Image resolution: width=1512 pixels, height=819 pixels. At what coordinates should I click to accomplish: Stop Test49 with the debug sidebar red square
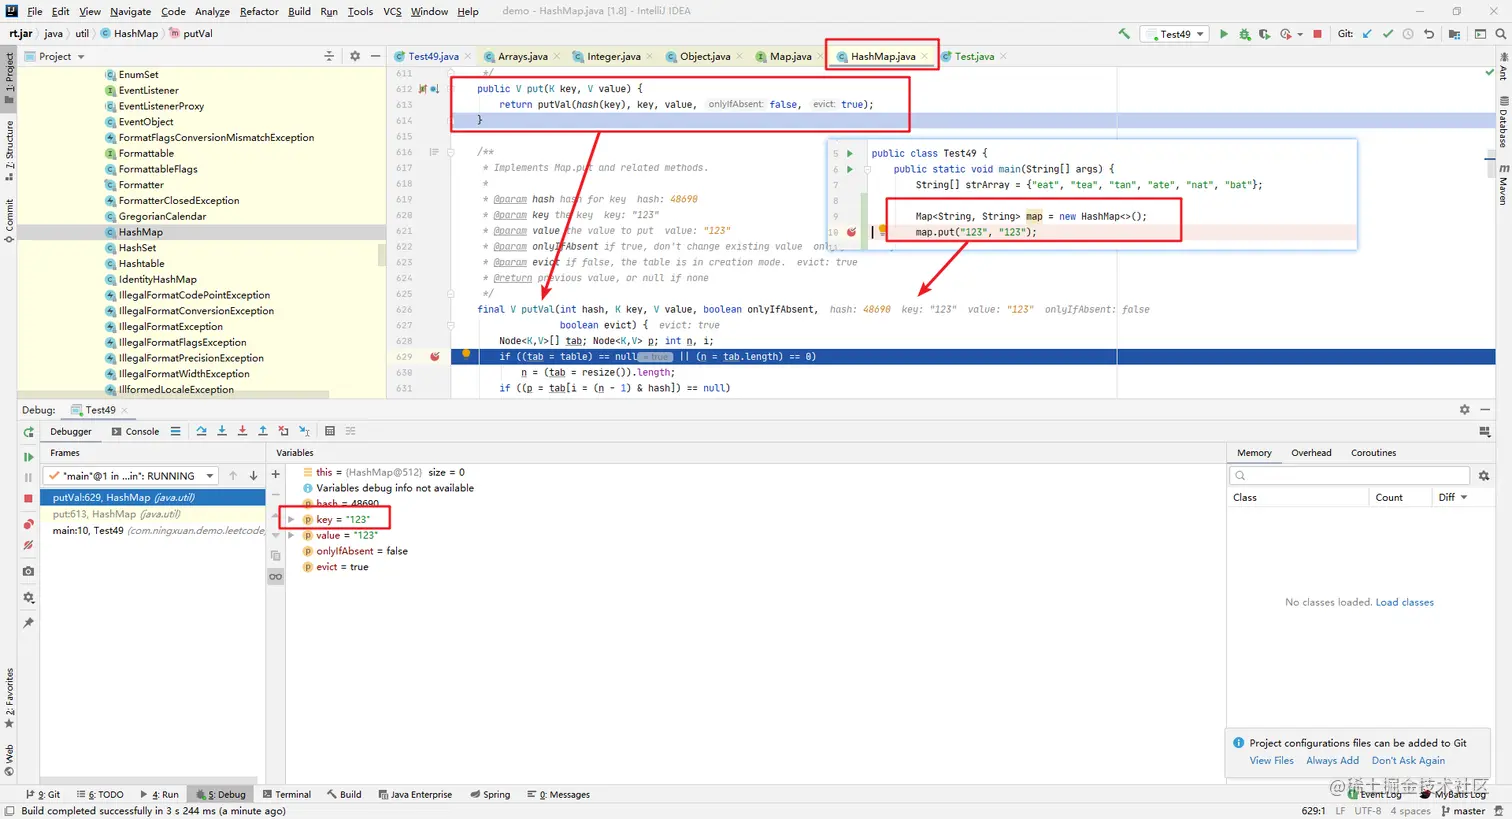[x=28, y=498]
